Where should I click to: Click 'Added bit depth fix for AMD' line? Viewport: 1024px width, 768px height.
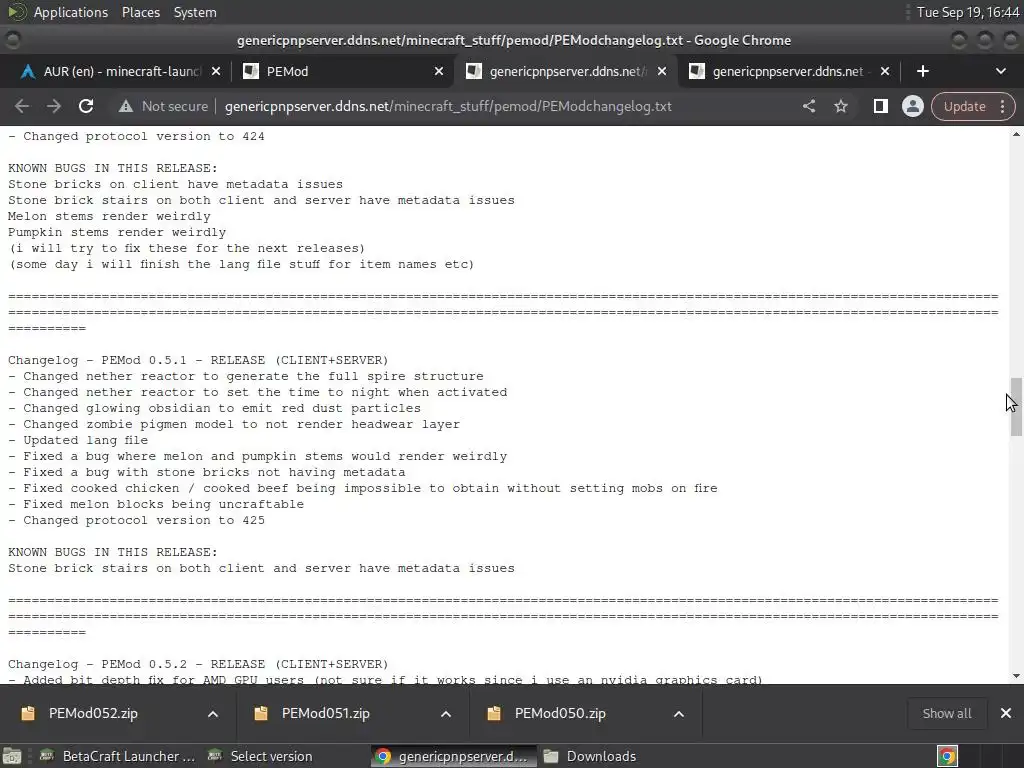click(385, 679)
